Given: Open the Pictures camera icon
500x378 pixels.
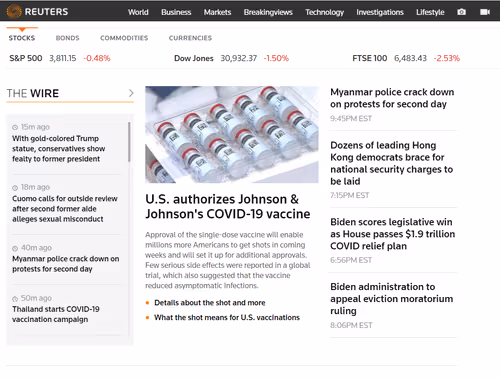Looking at the screenshot, I should [461, 12].
